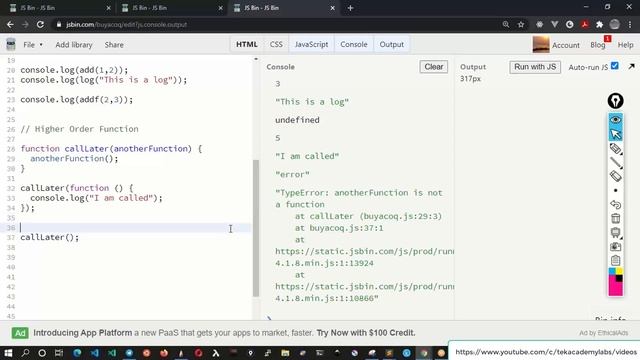640x360 pixels.
Task: Open a new browser tab with plus
Action: click(350, 8)
